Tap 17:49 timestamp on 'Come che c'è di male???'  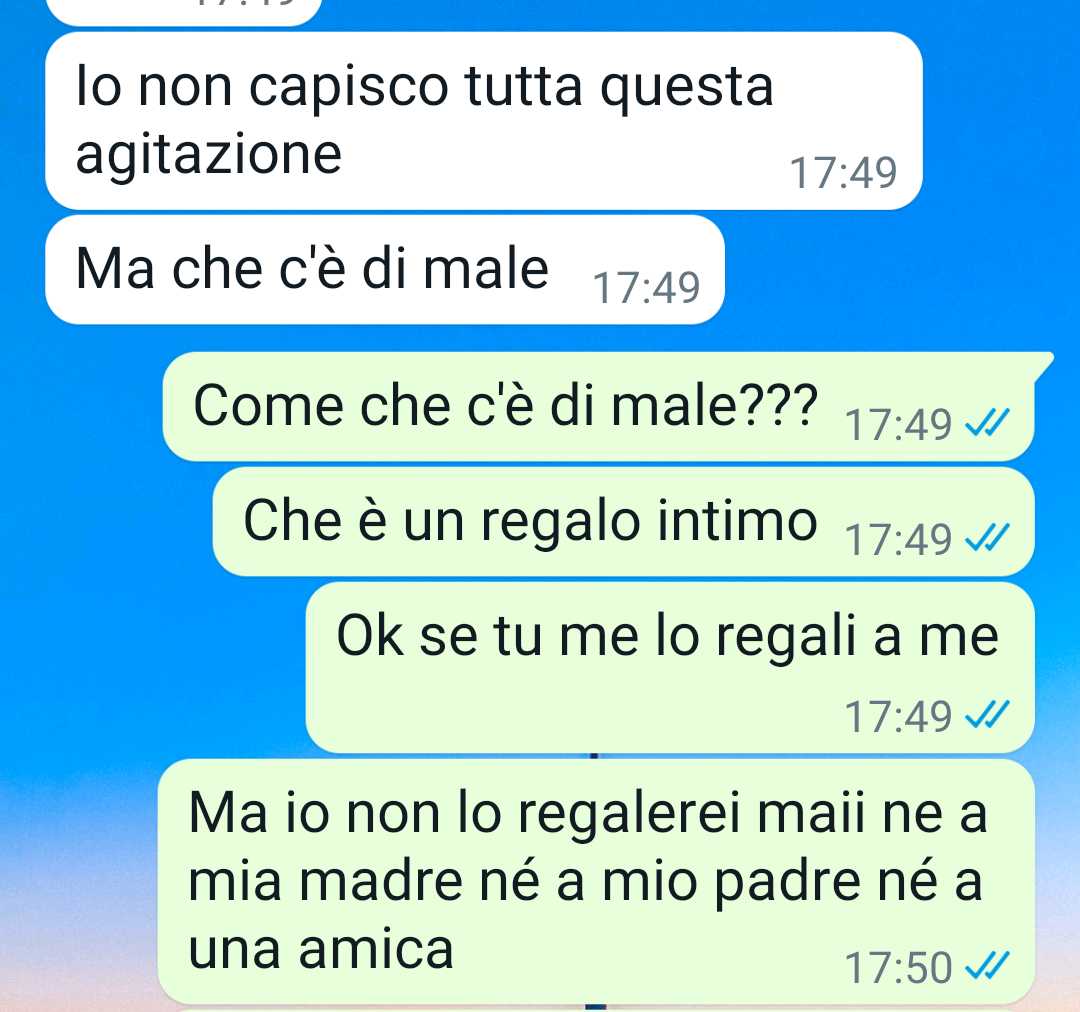pos(897,424)
